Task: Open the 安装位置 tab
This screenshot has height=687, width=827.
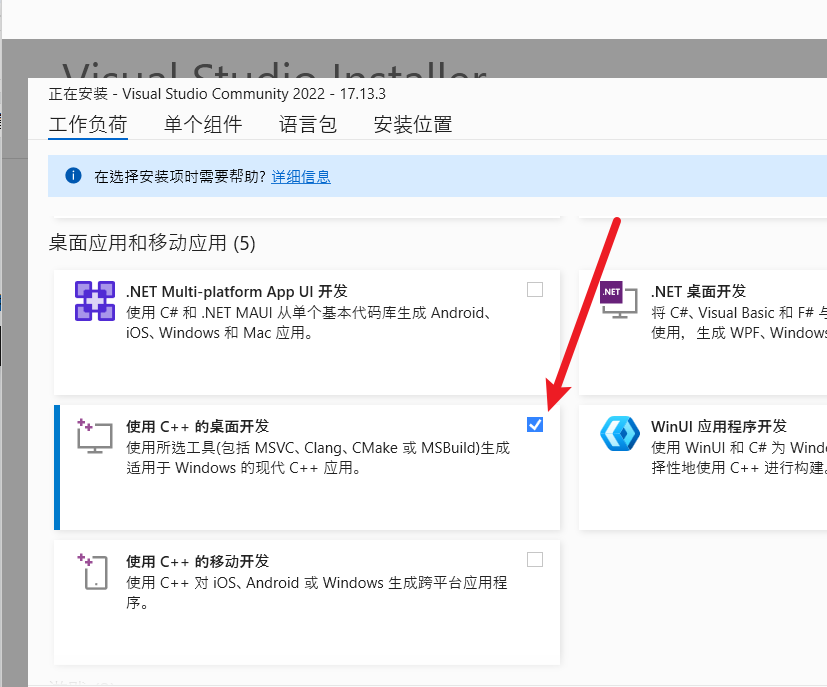Action: click(x=413, y=125)
